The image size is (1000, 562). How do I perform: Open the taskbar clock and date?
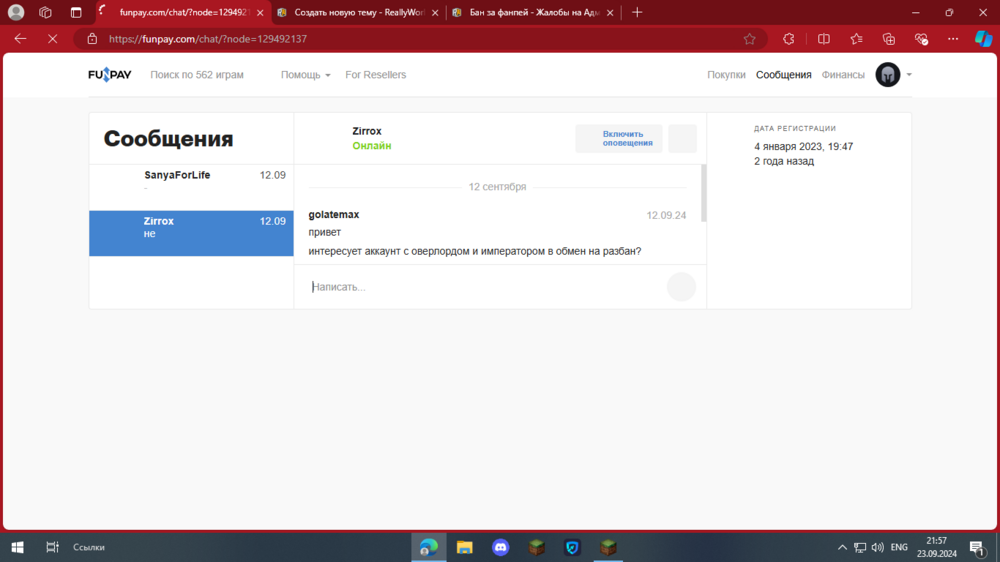[937, 547]
